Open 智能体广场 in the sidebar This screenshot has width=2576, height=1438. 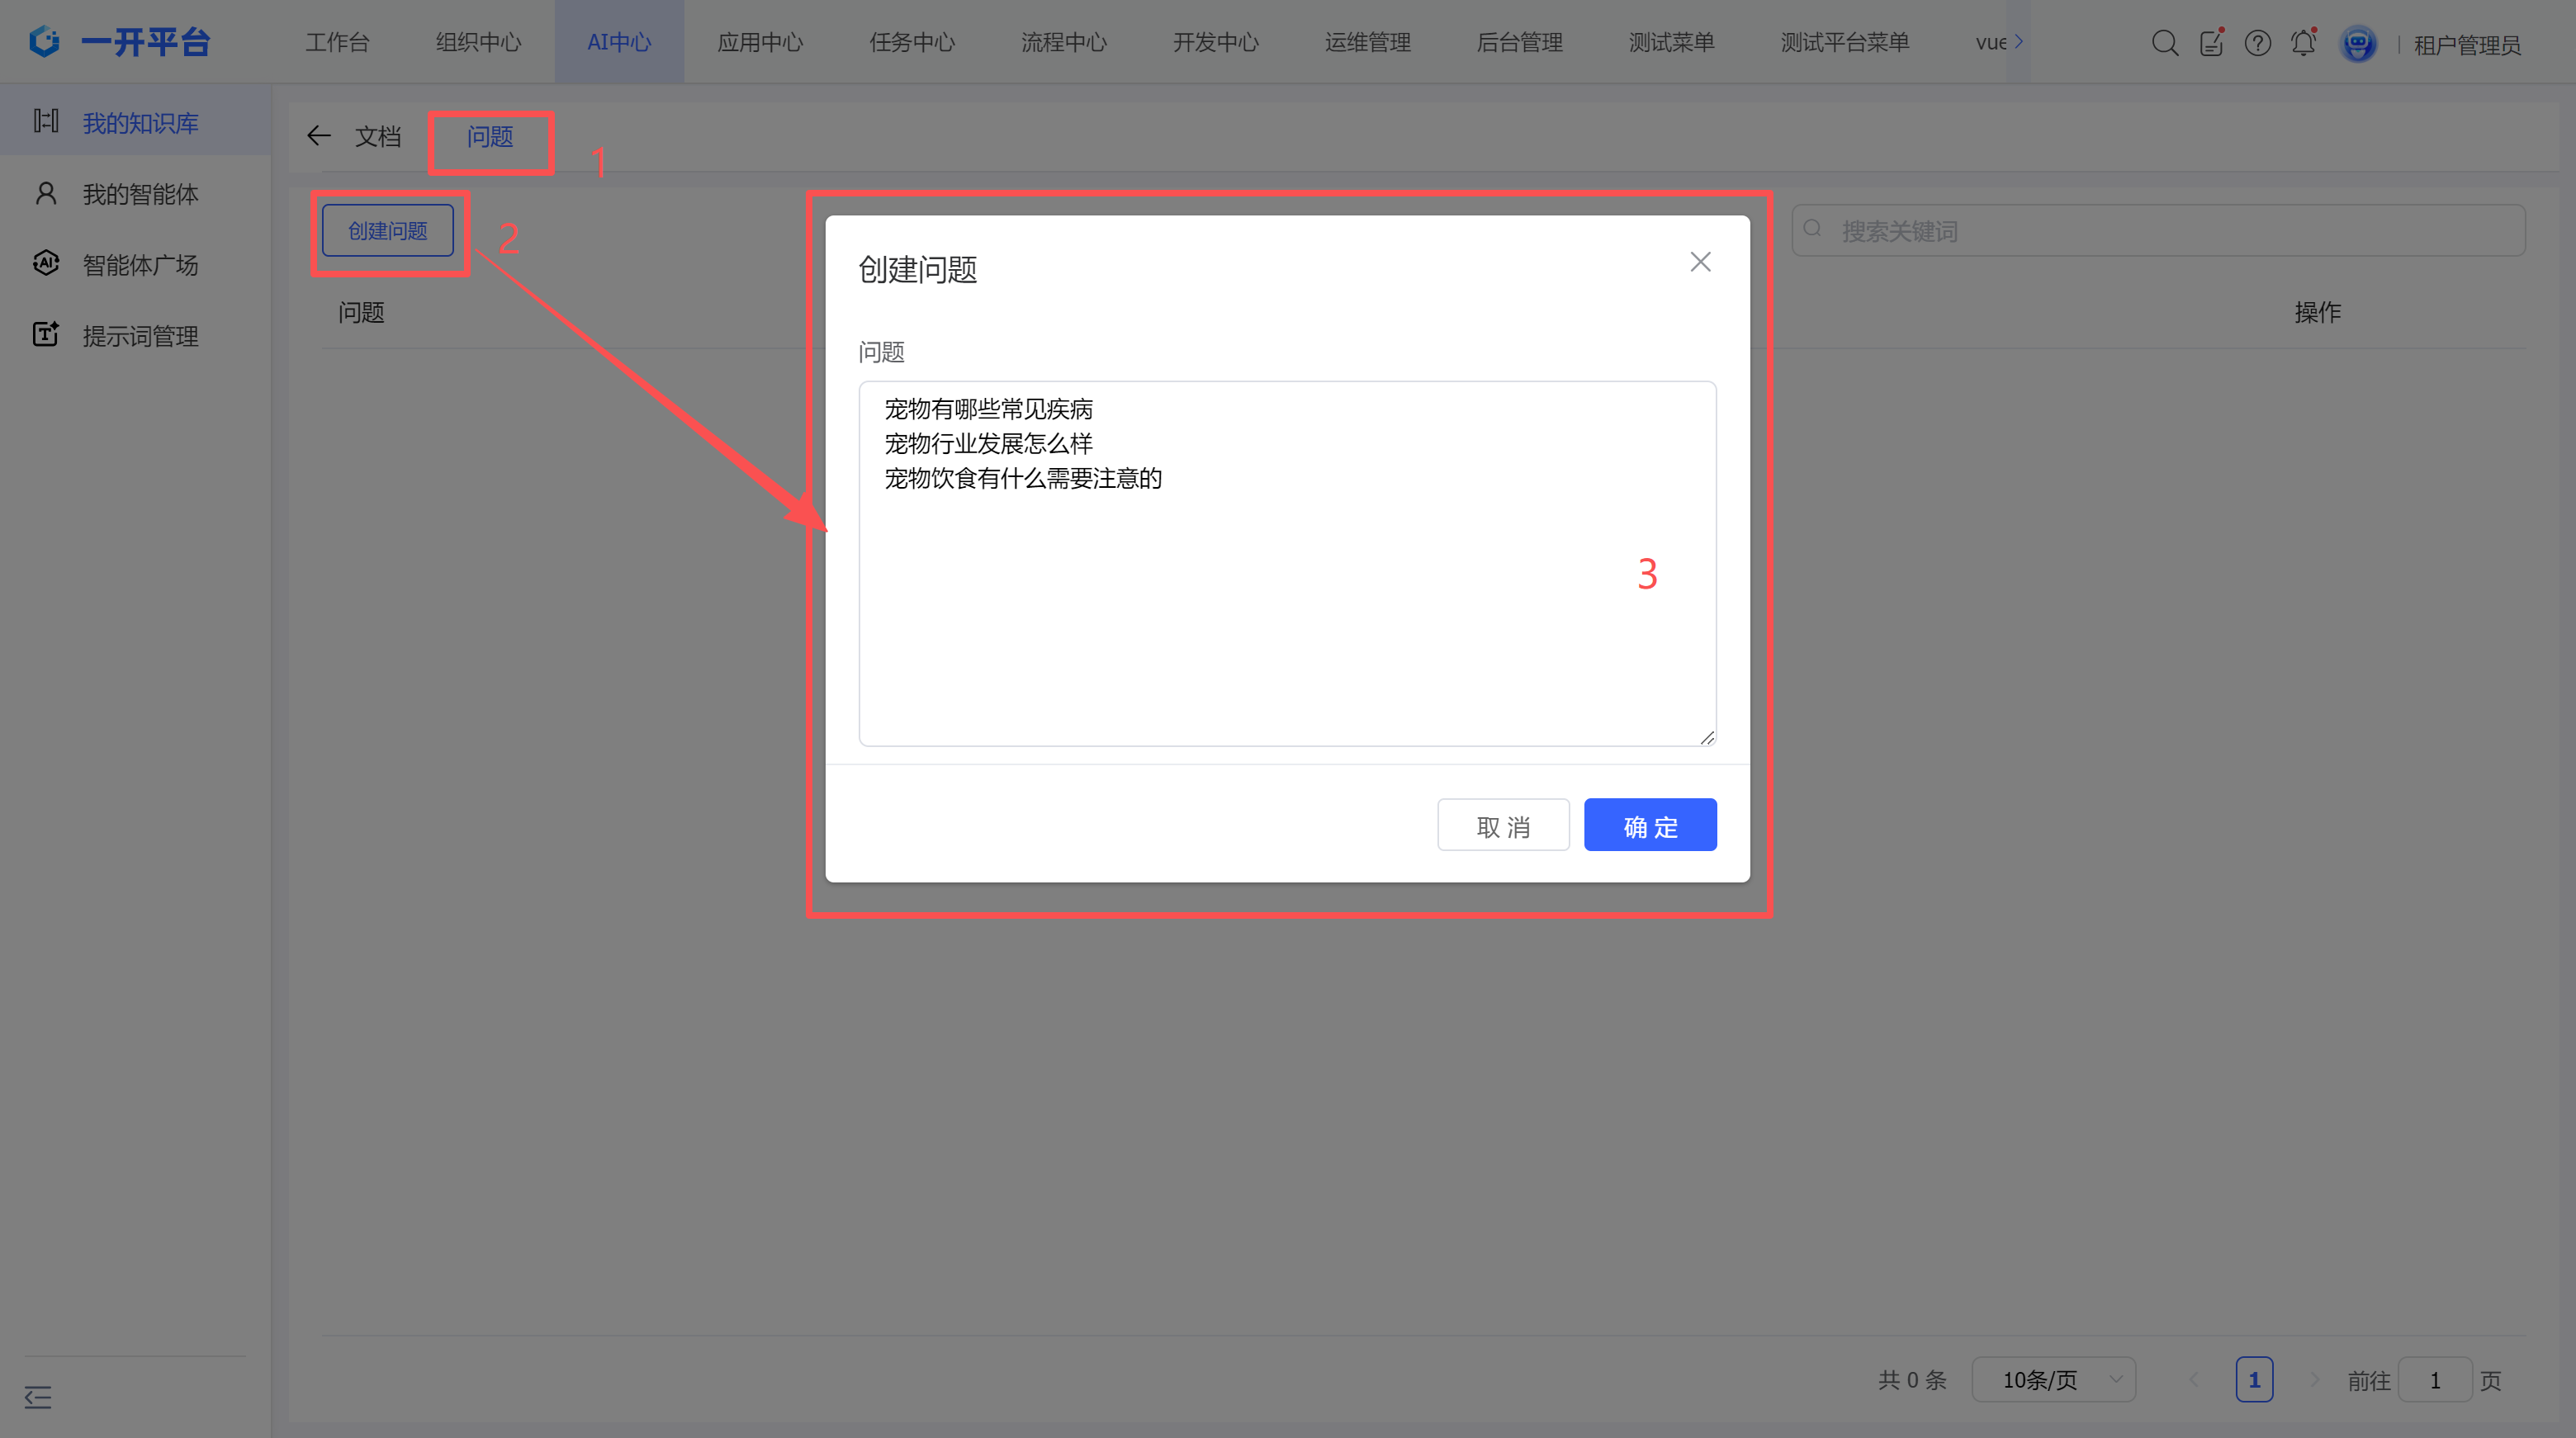(140, 265)
